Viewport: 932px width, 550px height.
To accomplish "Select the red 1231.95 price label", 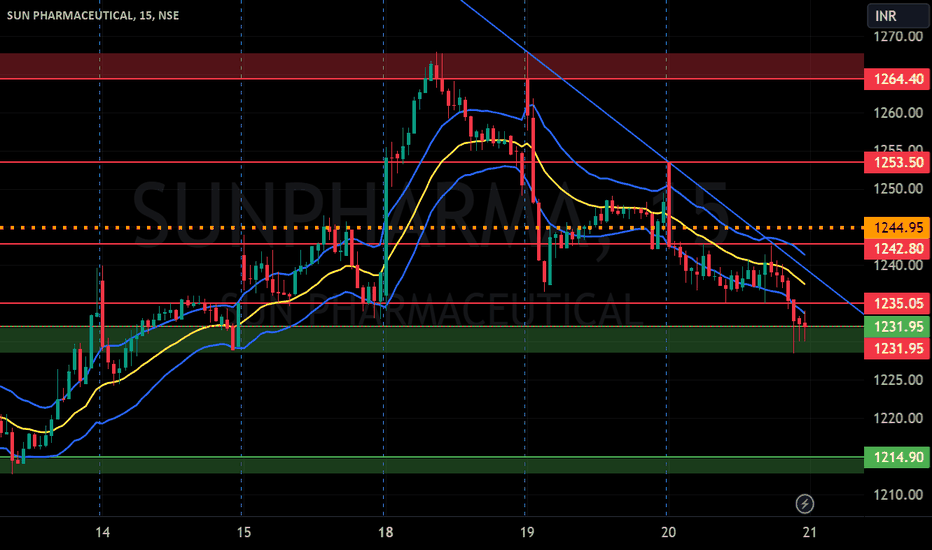I will [897, 348].
